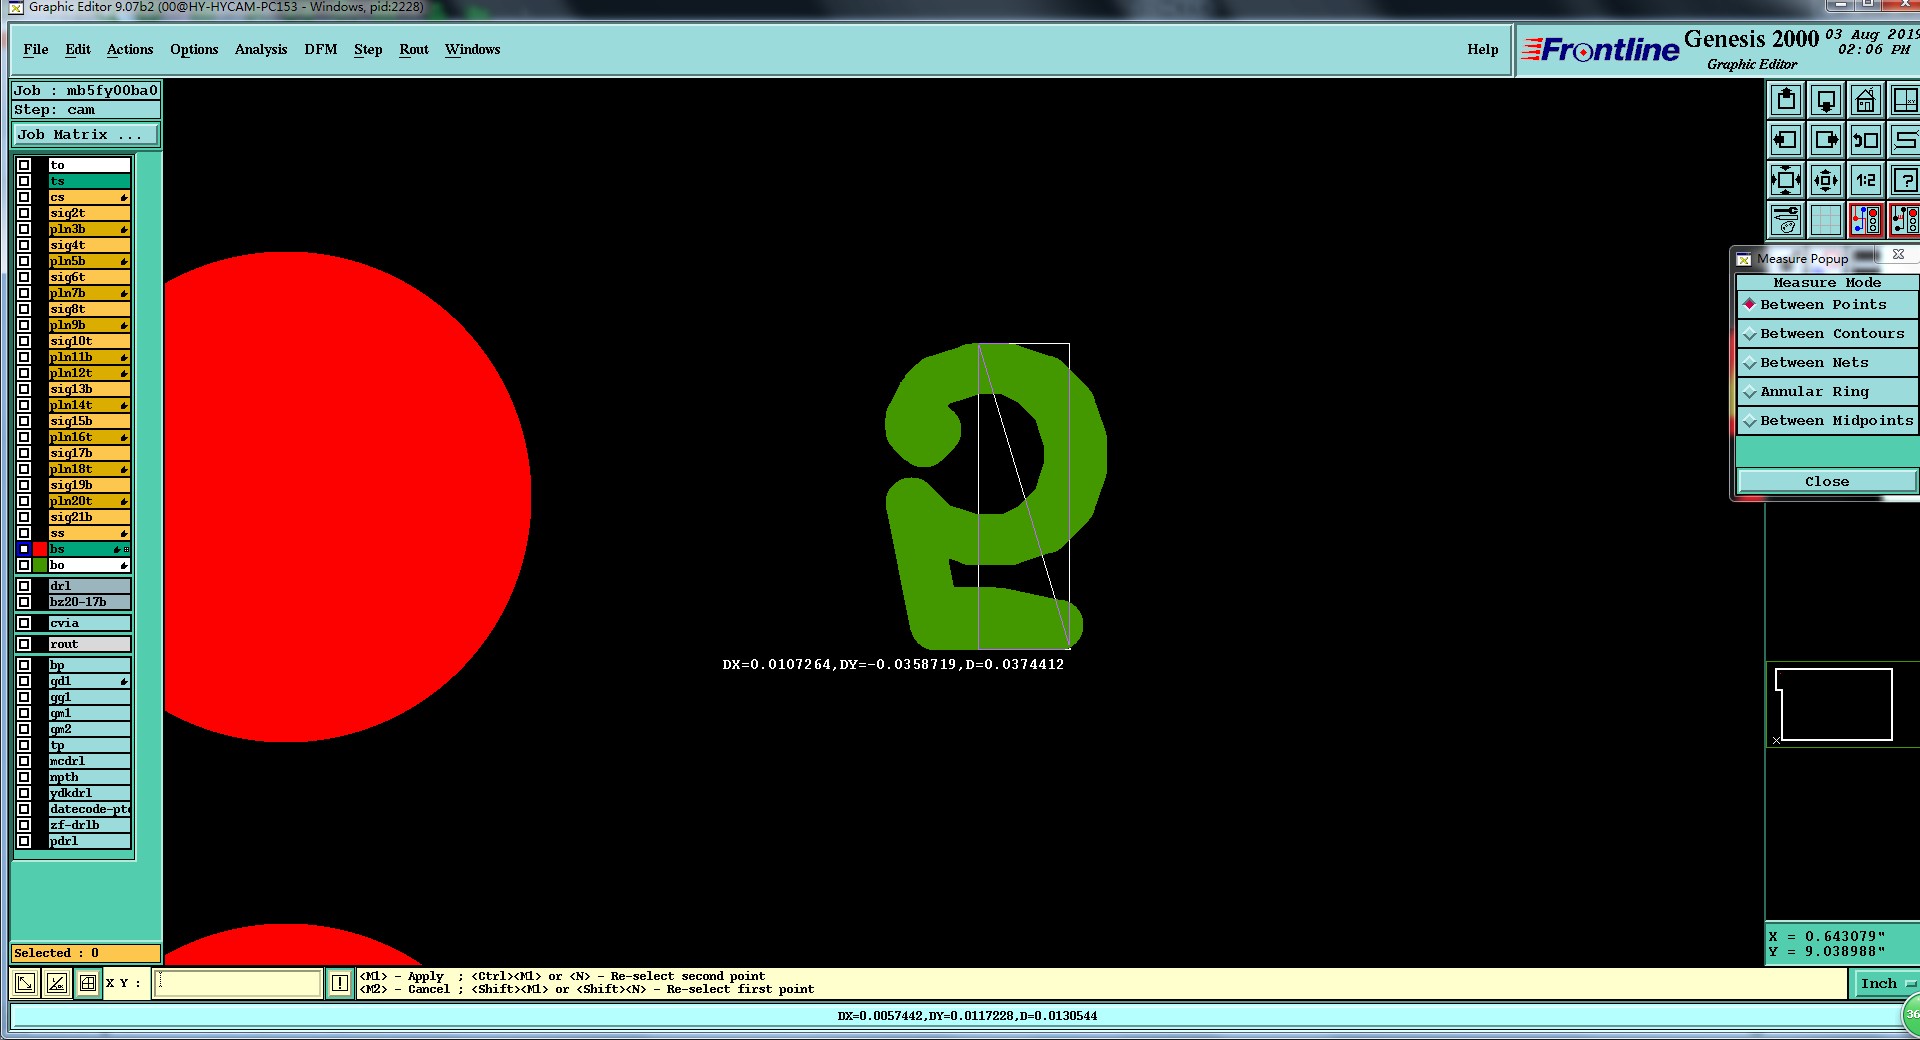Viewport: 1920px width, 1040px height.
Task: Select Annular Ring measure mode
Action: pyautogui.click(x=1827, y=391)
